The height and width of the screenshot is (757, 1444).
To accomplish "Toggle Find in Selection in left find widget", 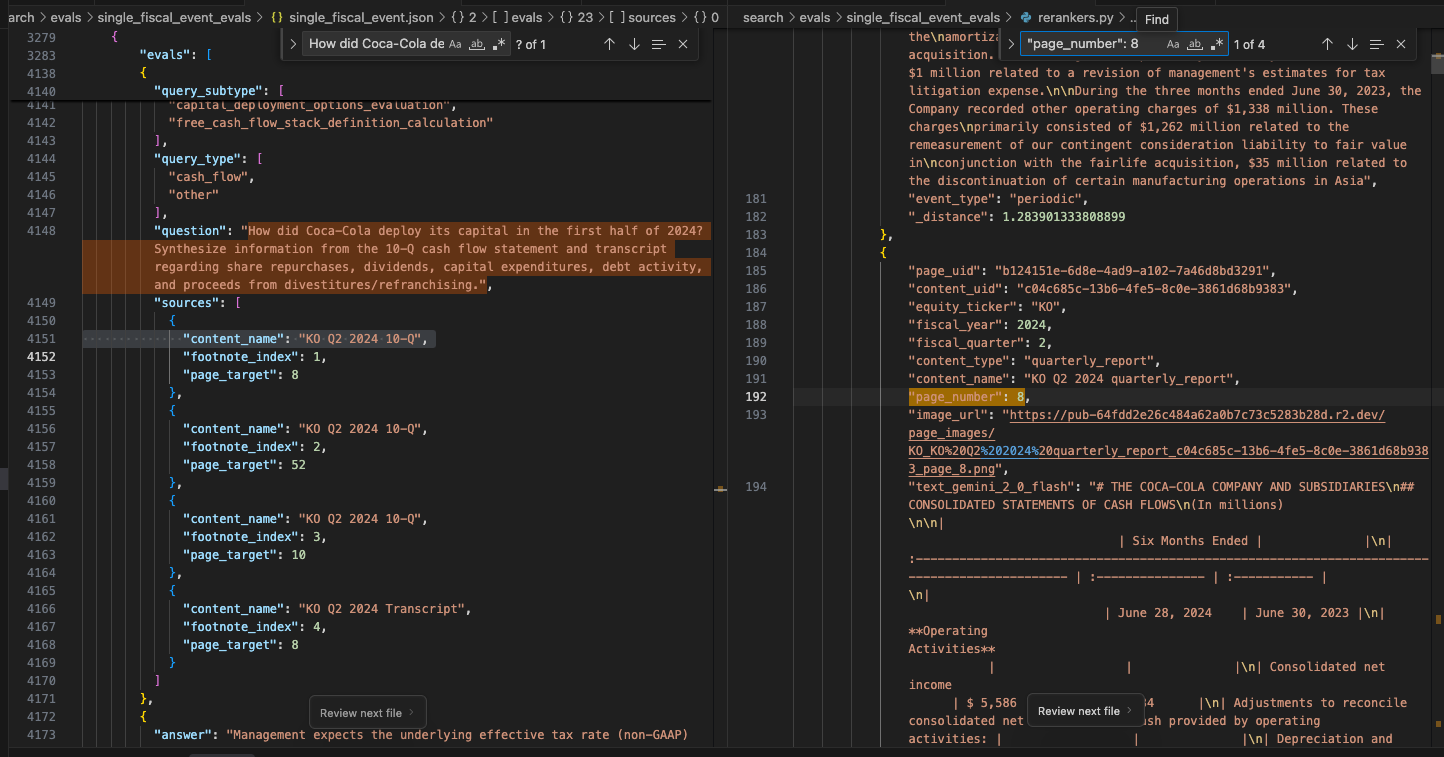I will point(658,44).
